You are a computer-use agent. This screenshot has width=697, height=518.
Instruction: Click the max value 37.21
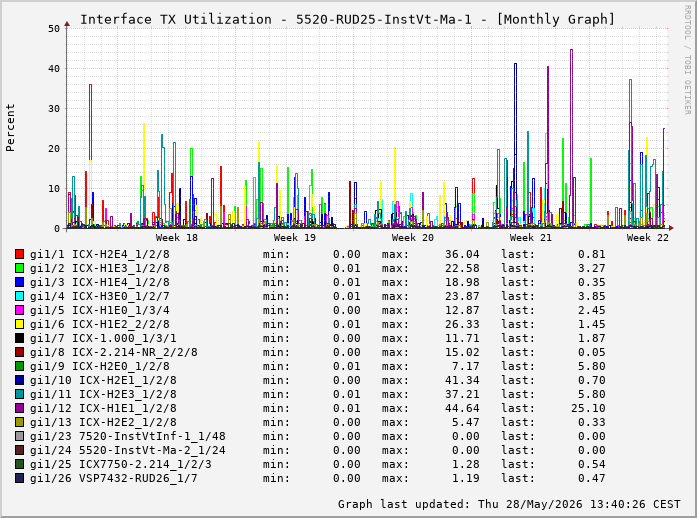(x=462, y=394)
